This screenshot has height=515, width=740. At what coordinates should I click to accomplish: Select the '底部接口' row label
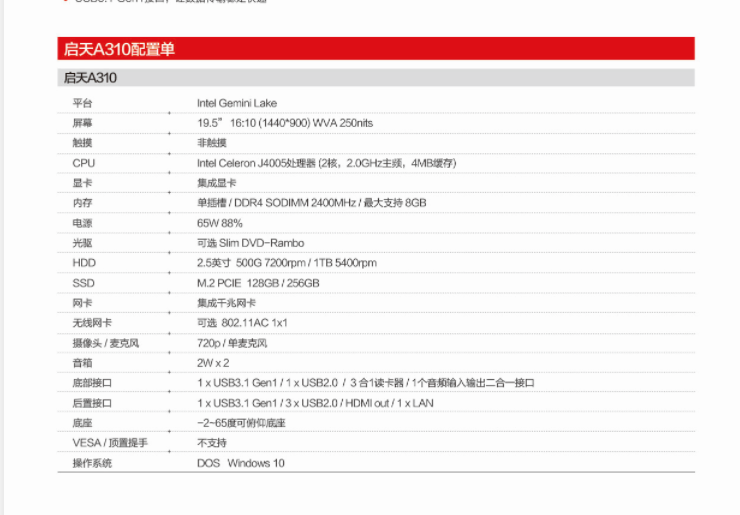(92, 383)
